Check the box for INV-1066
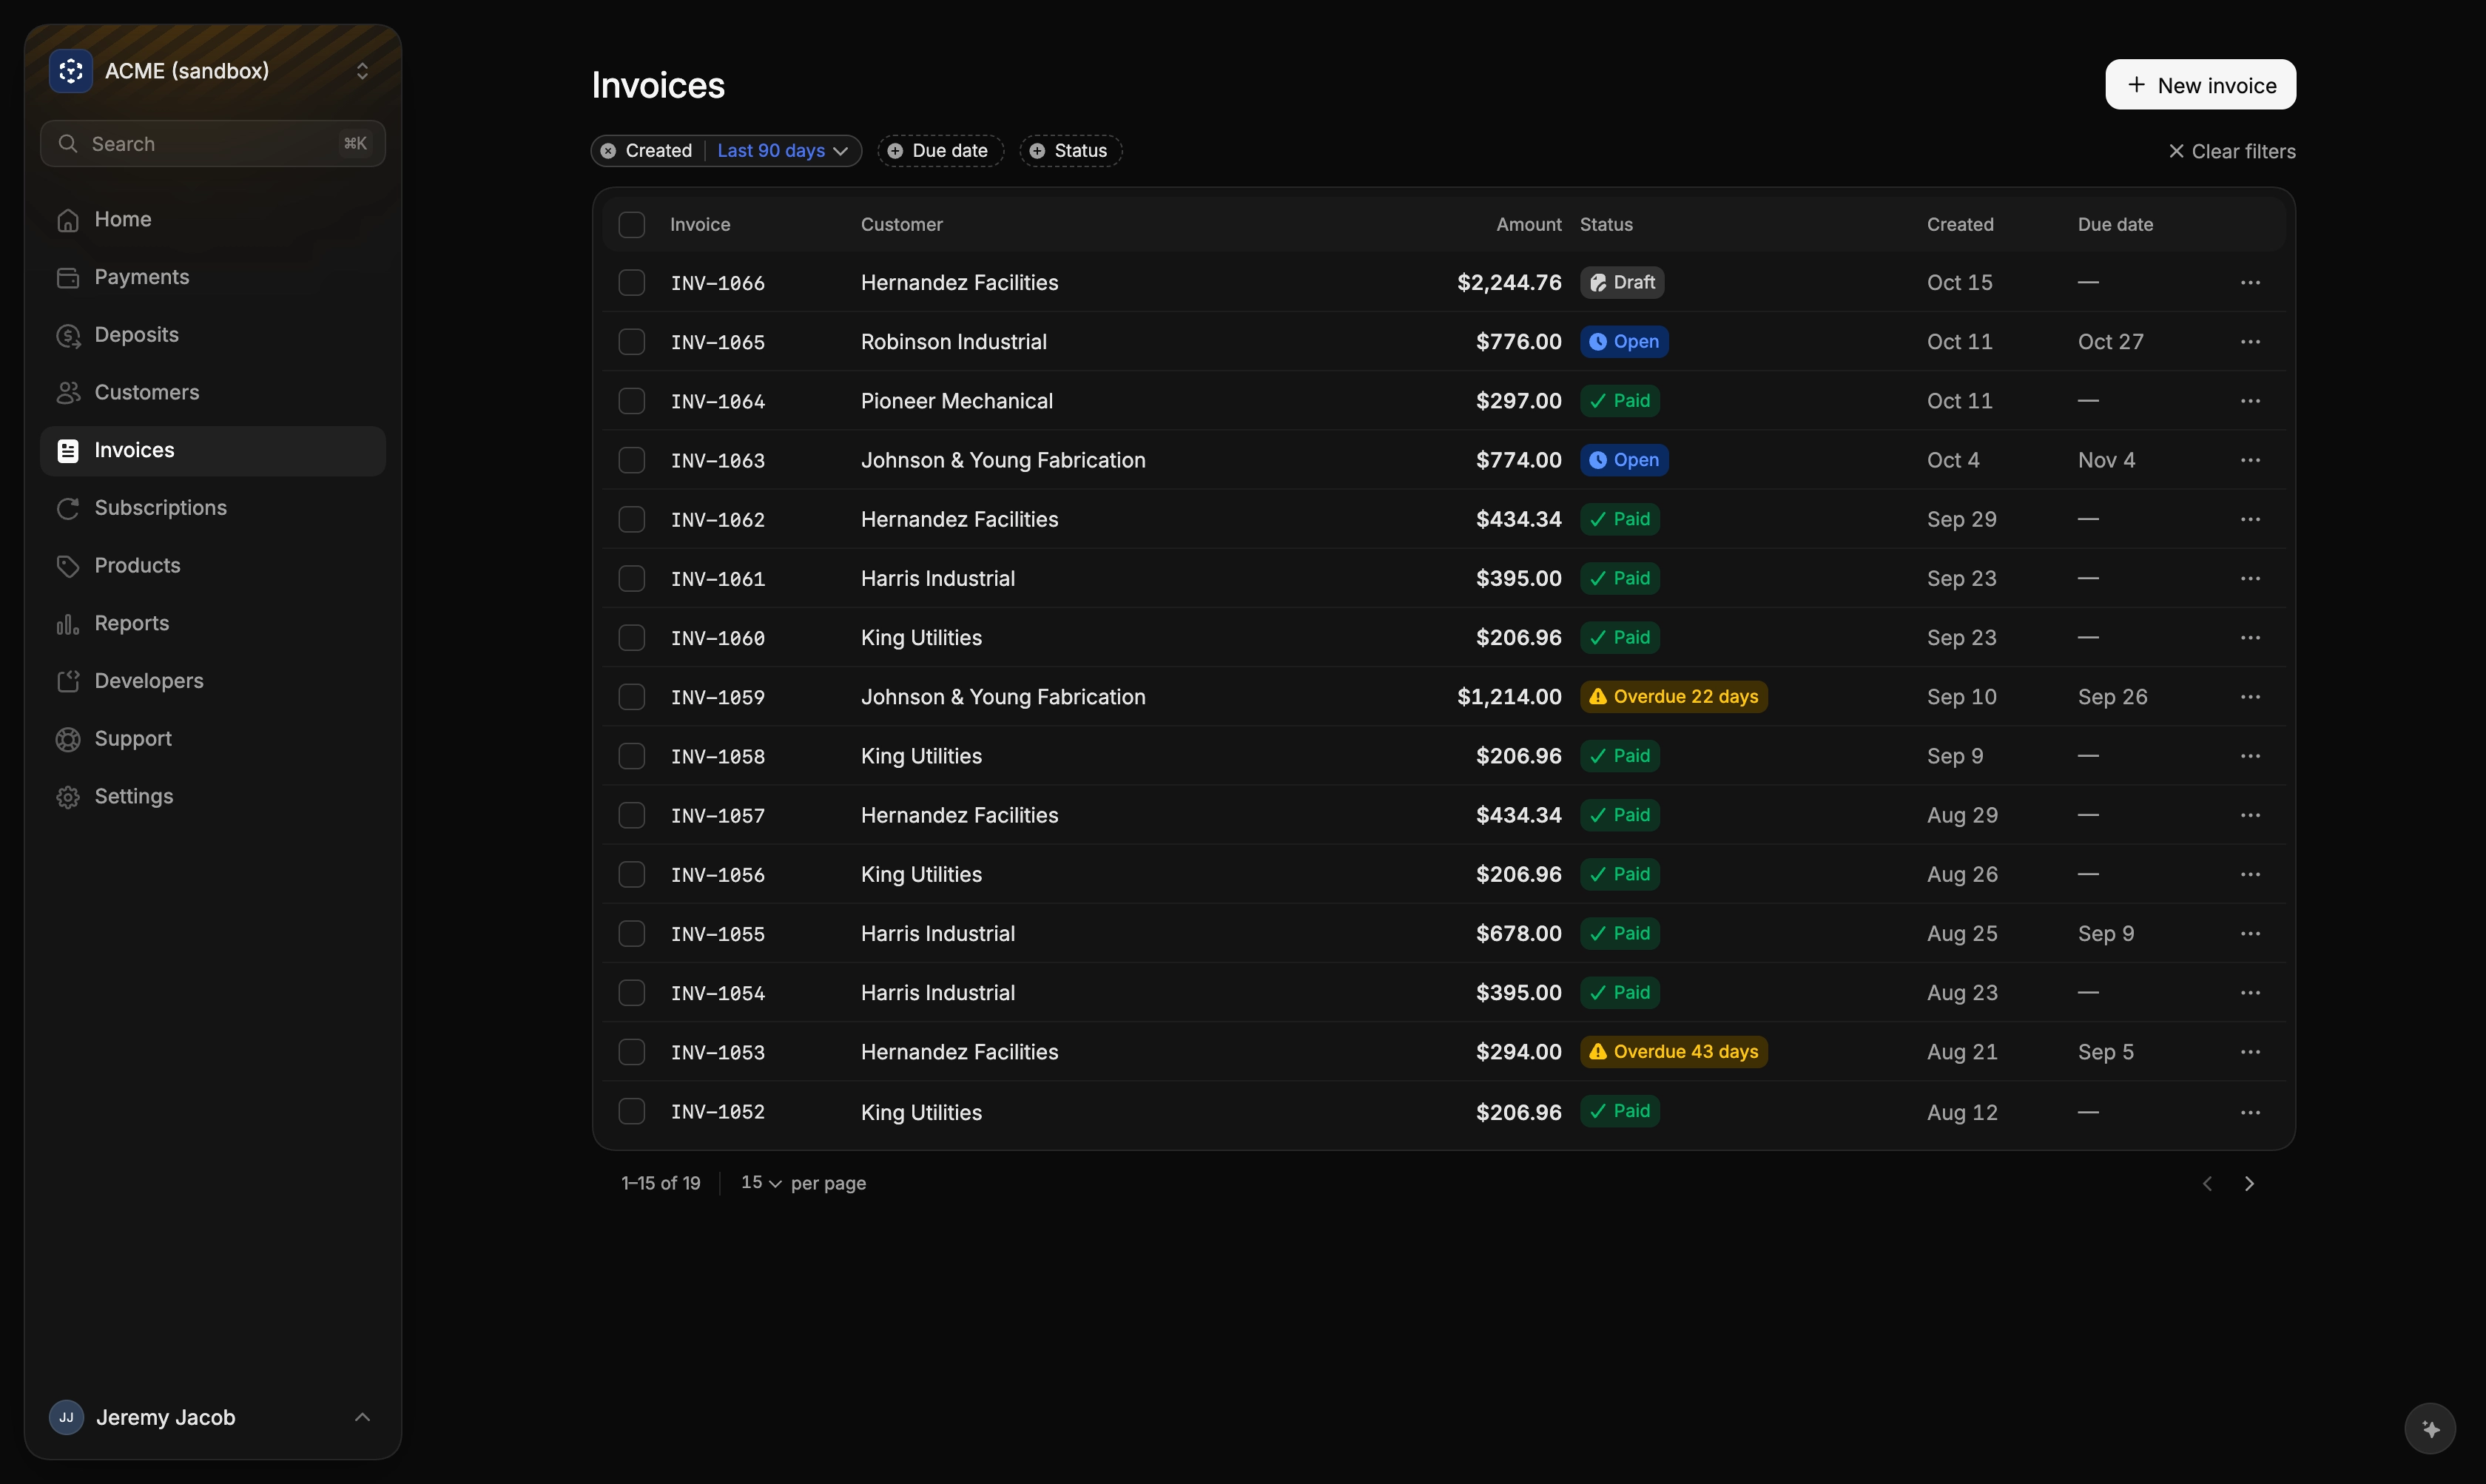 (632, 283)
